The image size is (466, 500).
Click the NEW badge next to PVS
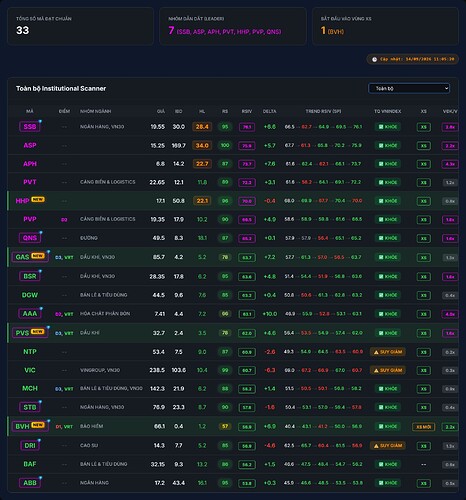38,332
